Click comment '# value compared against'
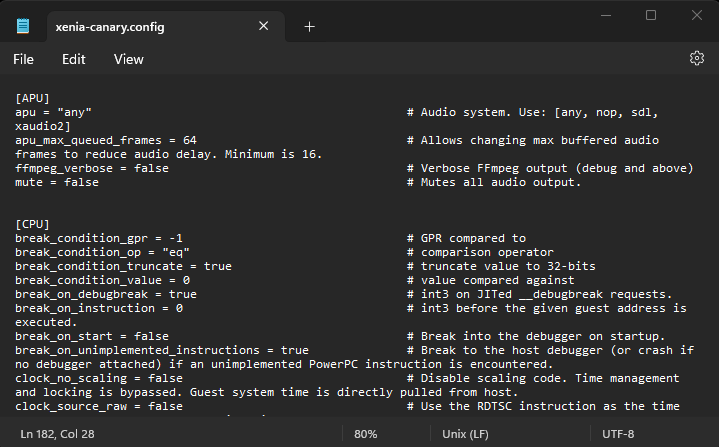 491,280
